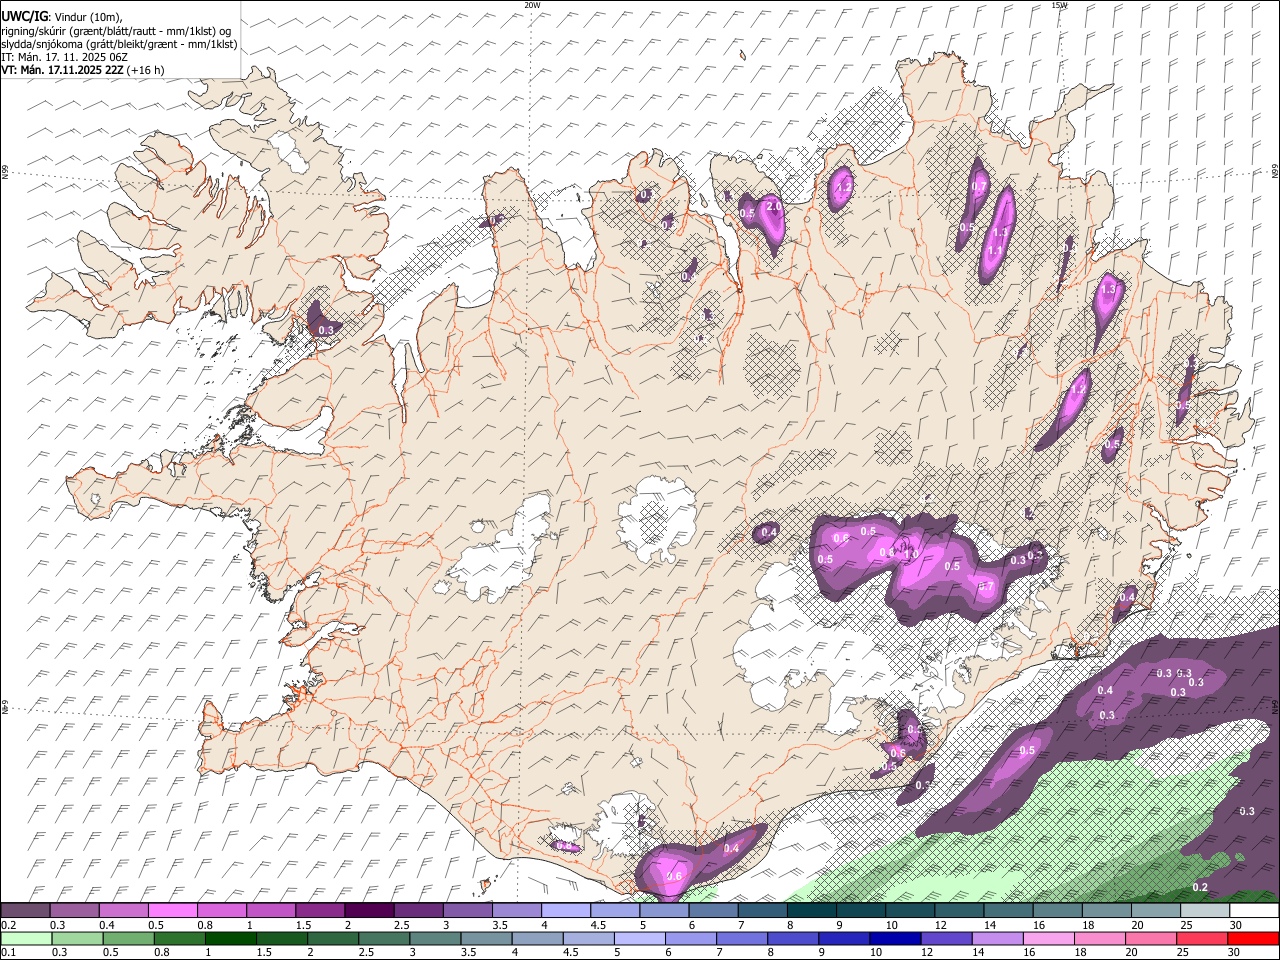The image size is (1280, 960).
Task: Select the upper-row swatch starting at 16
Action: pos(1056,911)
